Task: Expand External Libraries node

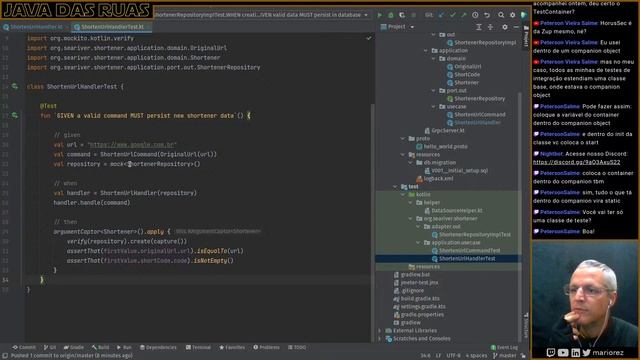Action: (x=380, y=331)
